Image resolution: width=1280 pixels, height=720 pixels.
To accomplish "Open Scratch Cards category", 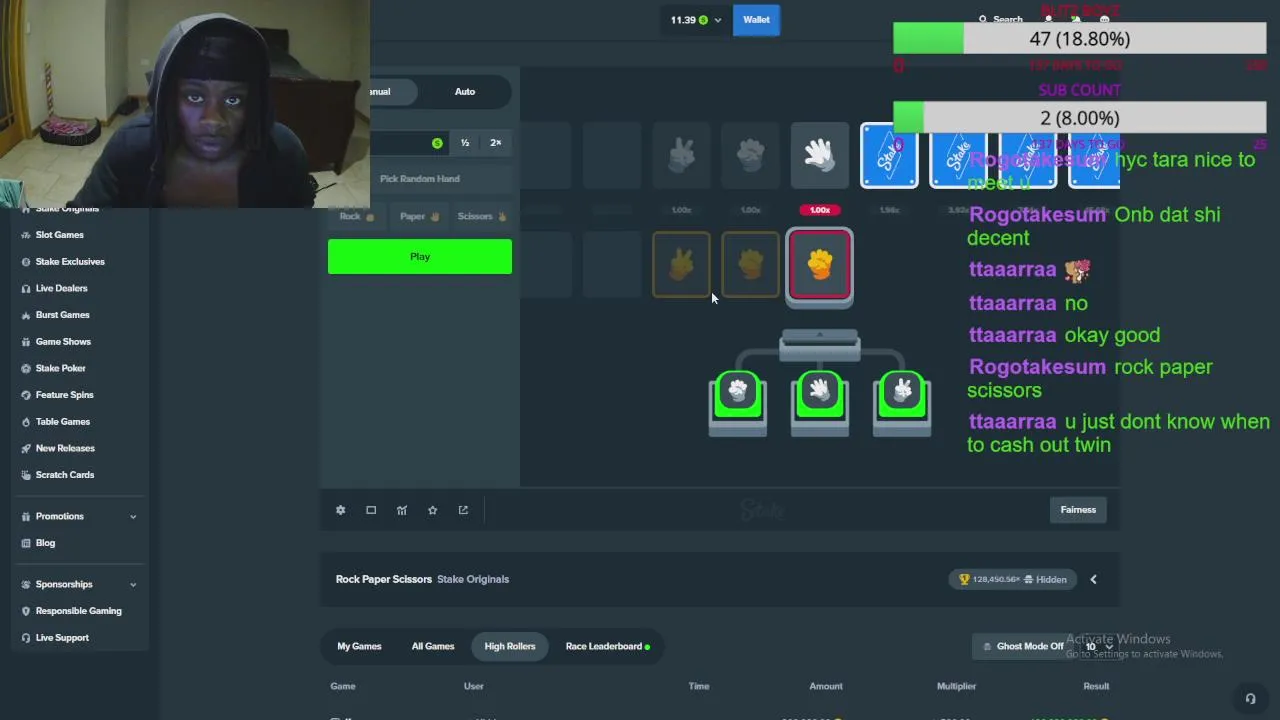I will coord(64,475).
